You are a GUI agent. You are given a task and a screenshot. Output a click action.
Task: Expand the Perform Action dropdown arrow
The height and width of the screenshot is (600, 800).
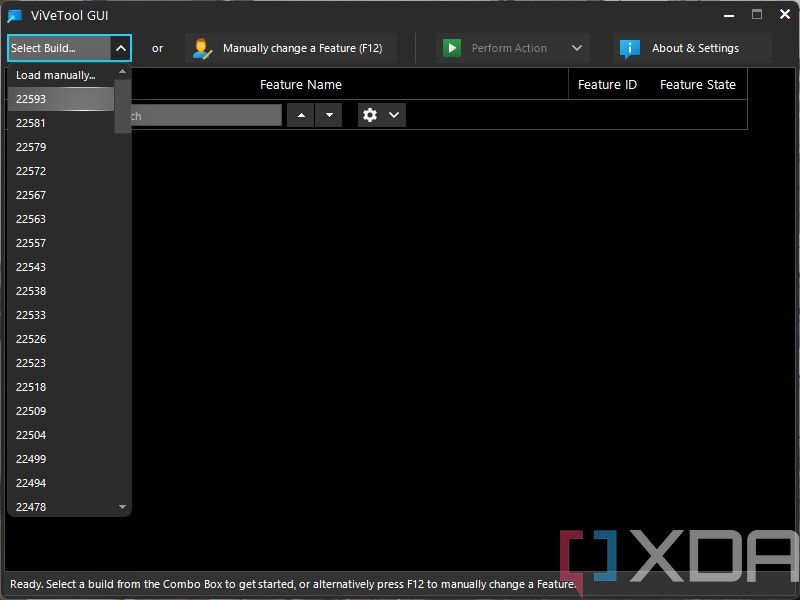pyautogui.click(x=577, y=48)
